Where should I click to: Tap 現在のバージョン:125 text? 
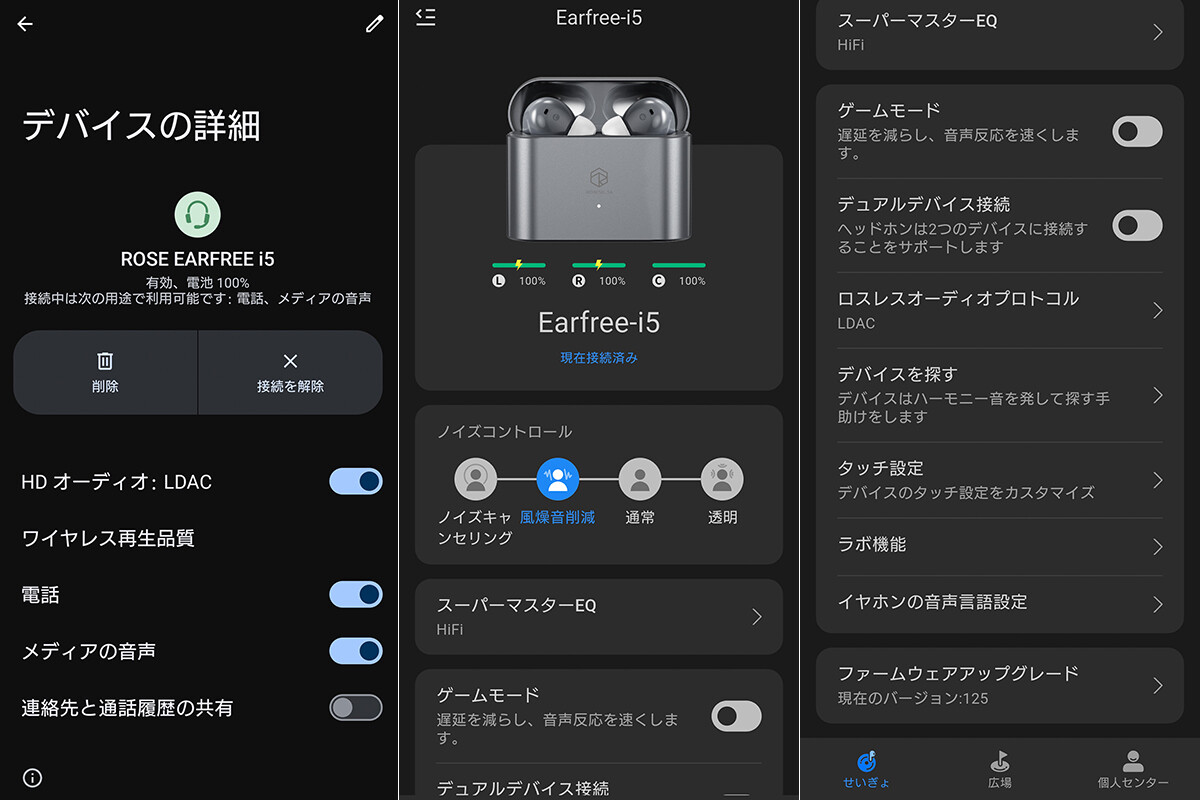pos(913,698)
